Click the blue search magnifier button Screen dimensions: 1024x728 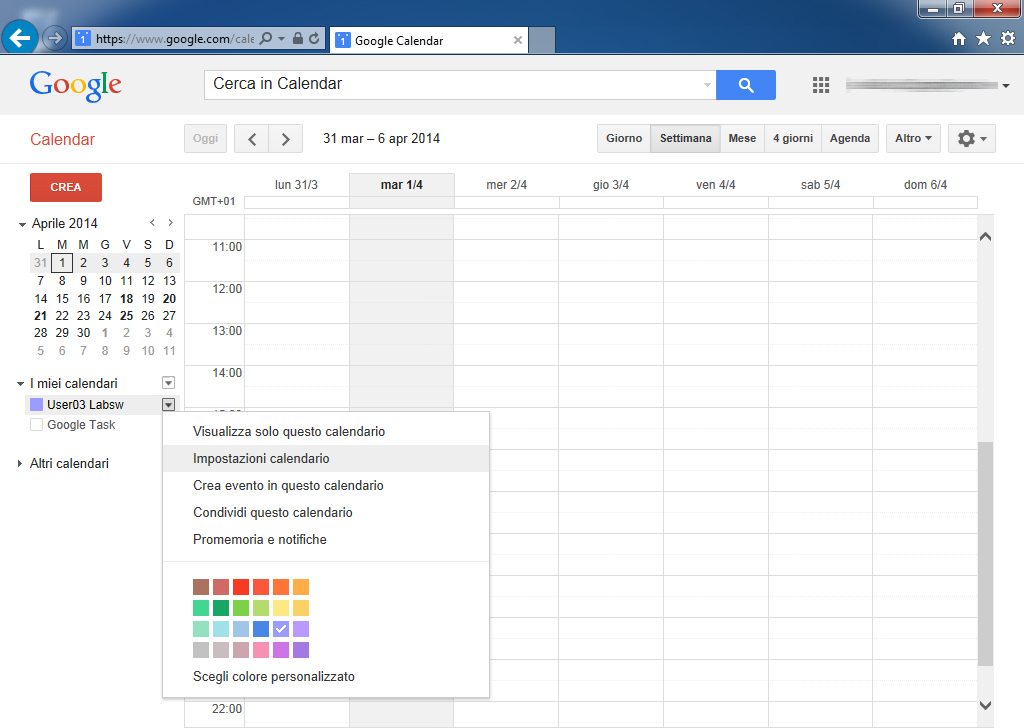[746, 85]
